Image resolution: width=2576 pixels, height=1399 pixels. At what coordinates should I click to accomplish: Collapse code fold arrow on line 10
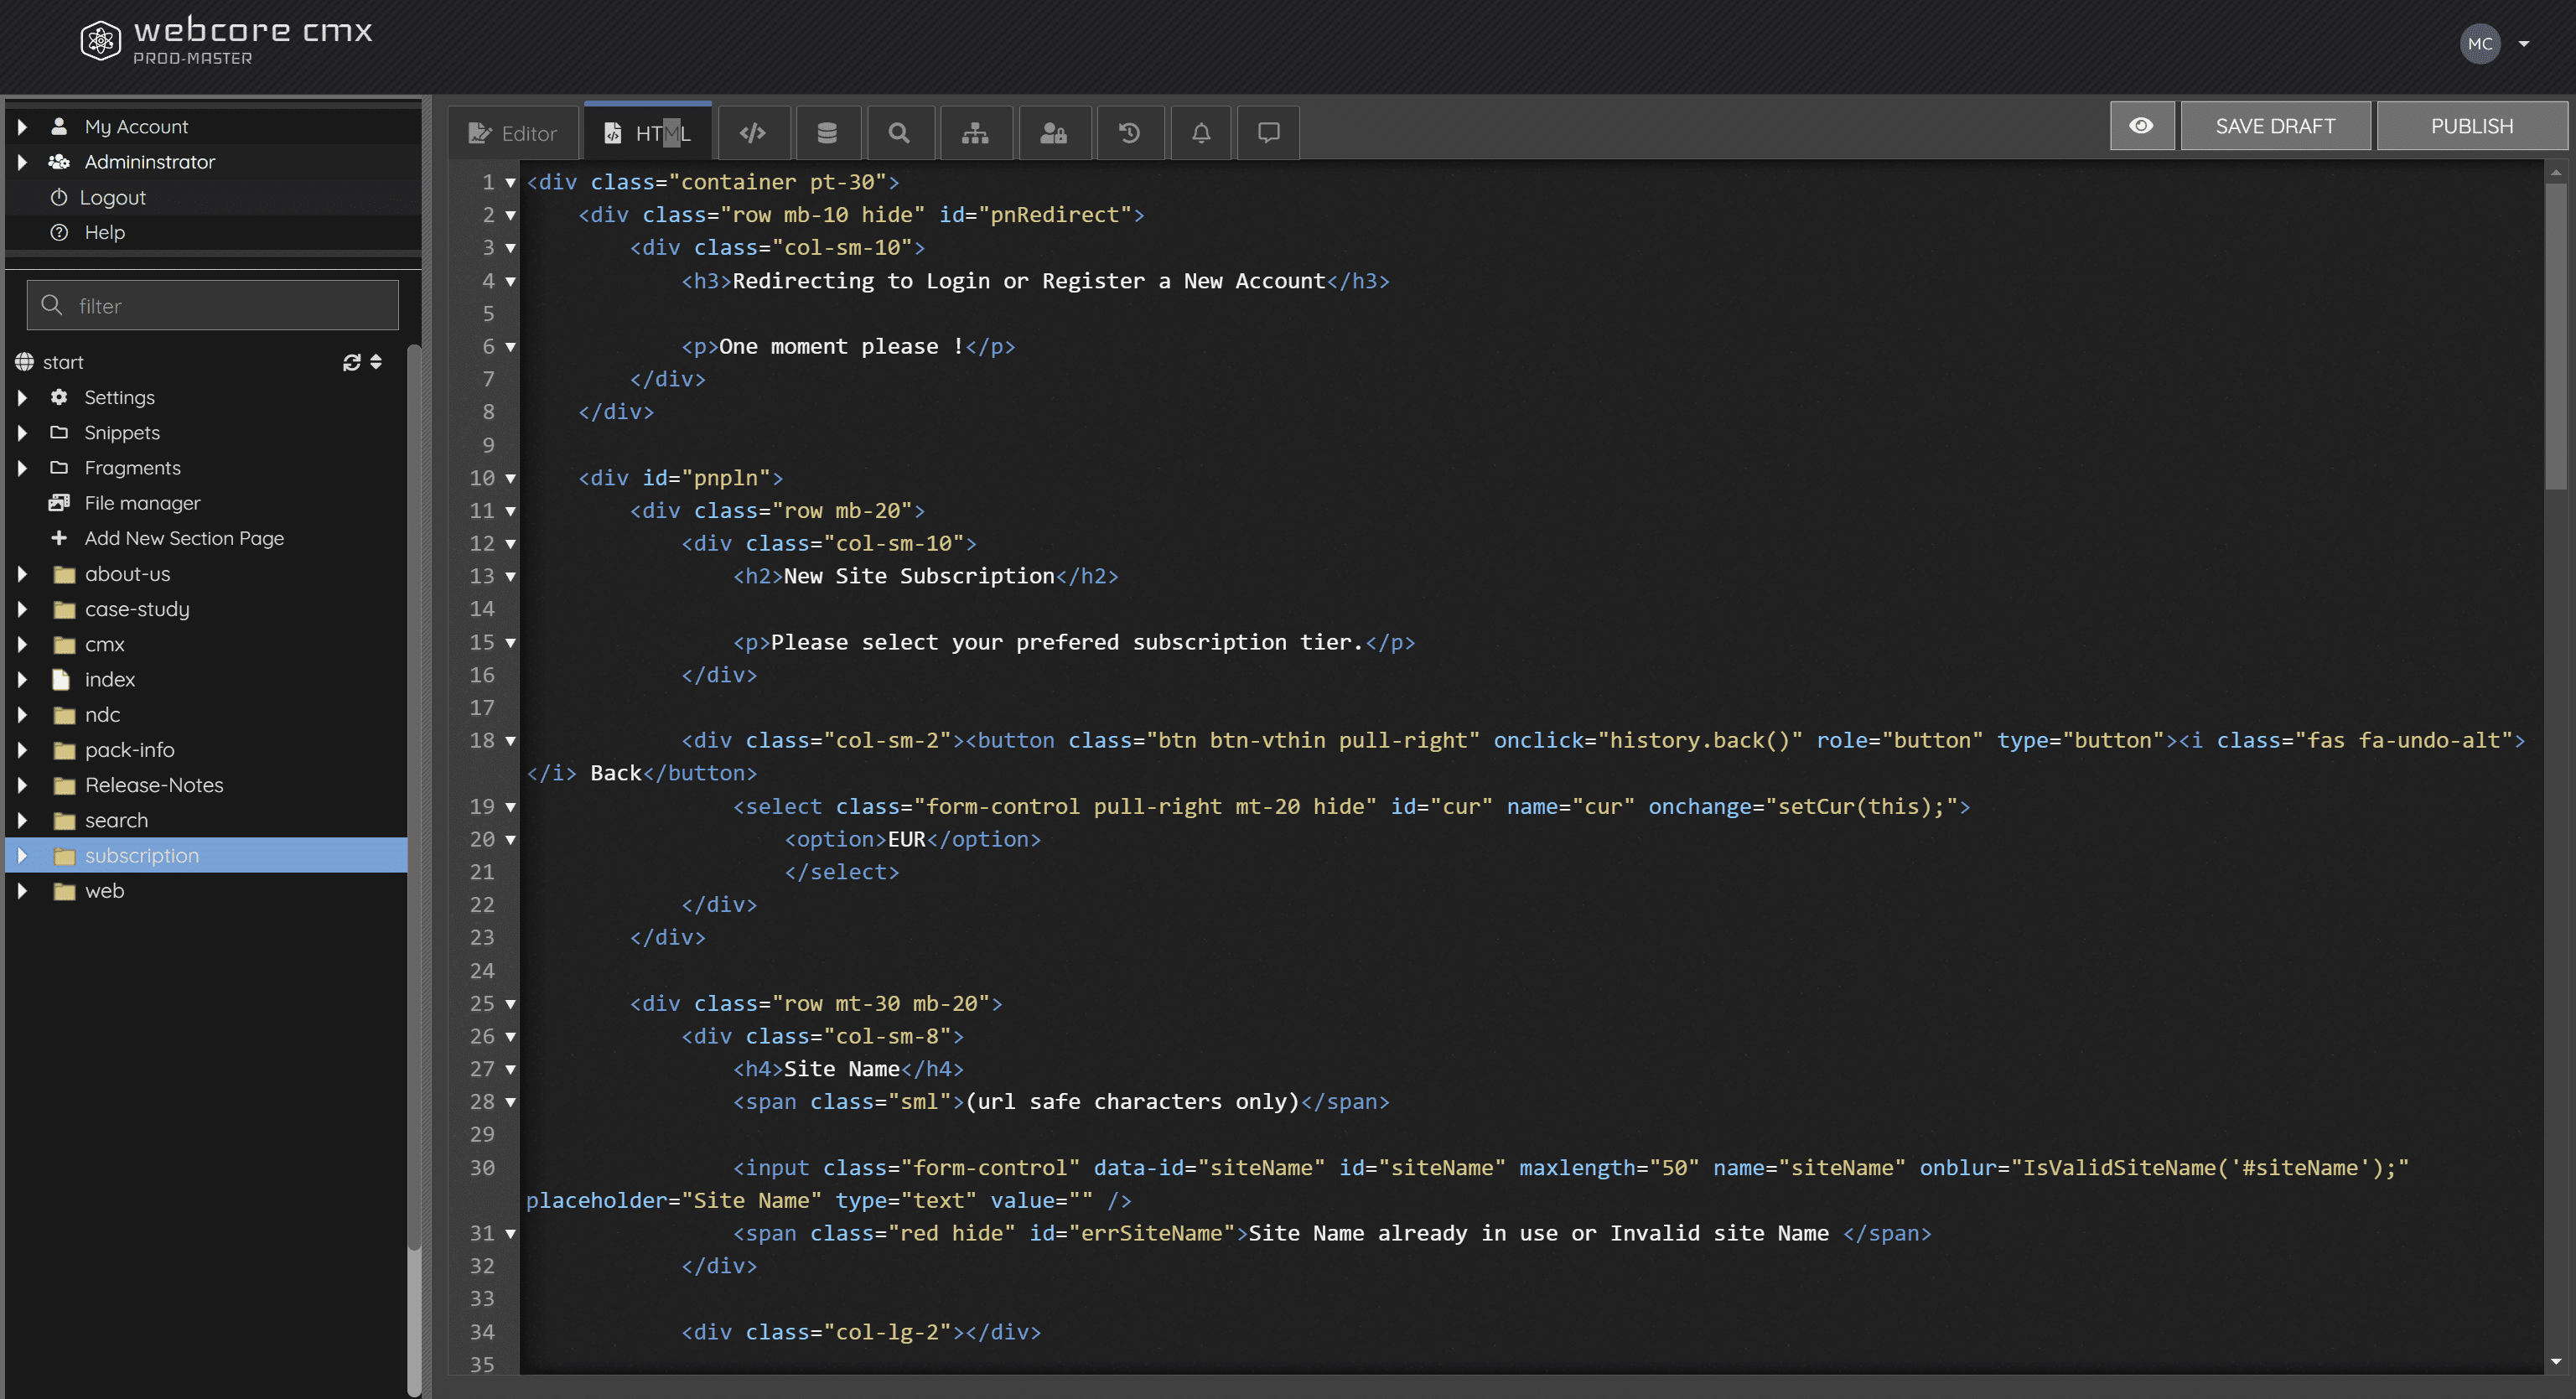(510, 478)
